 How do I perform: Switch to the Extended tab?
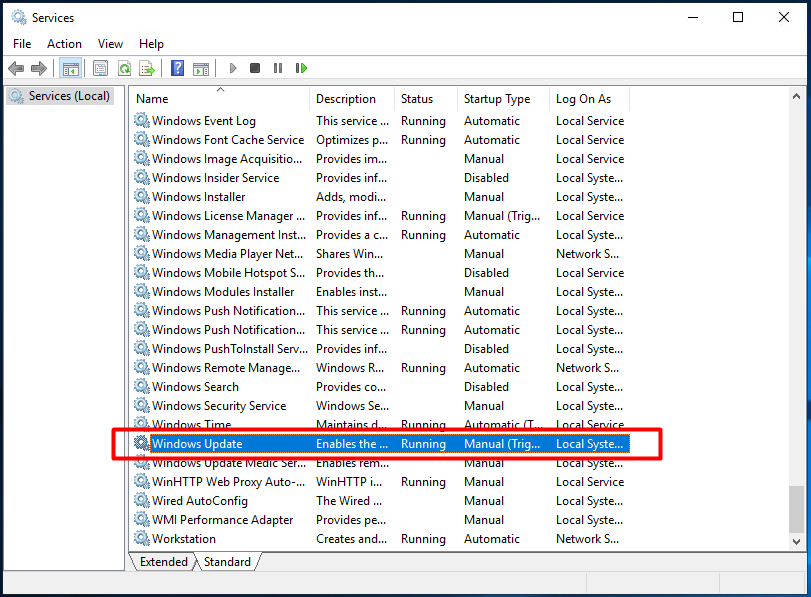[x=163, y=562]
